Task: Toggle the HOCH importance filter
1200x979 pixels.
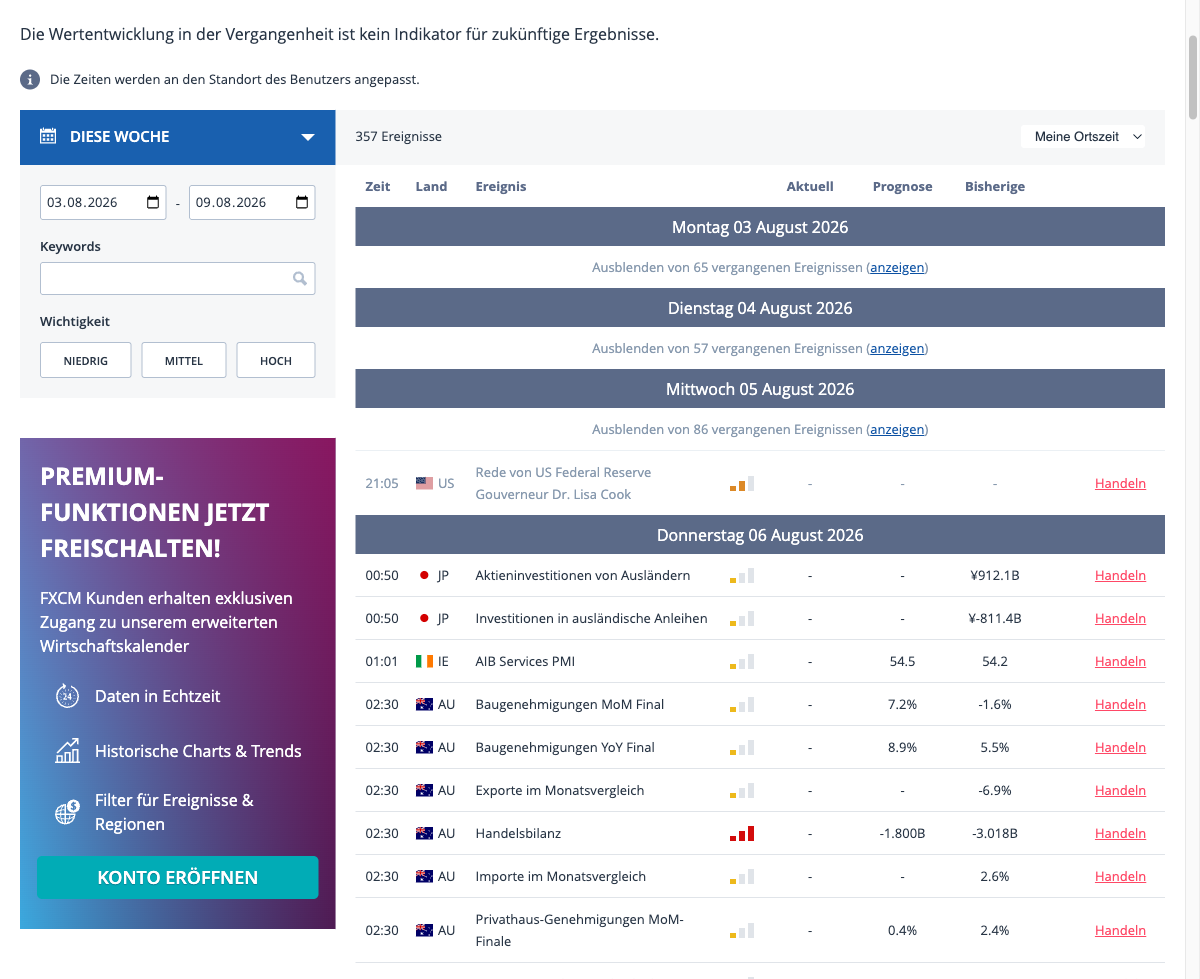Action: [x=276, y=361]
